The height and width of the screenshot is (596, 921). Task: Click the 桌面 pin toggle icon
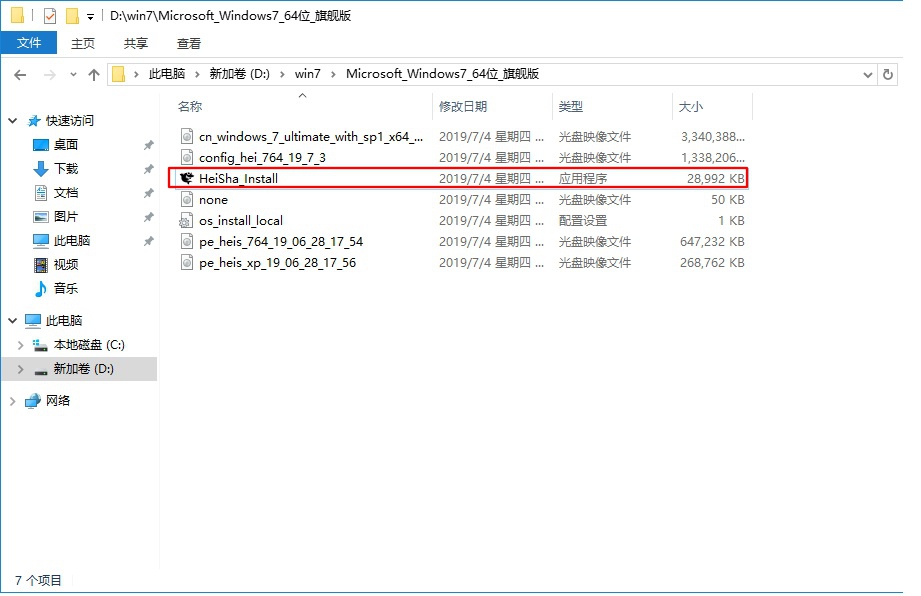point(148,144)
